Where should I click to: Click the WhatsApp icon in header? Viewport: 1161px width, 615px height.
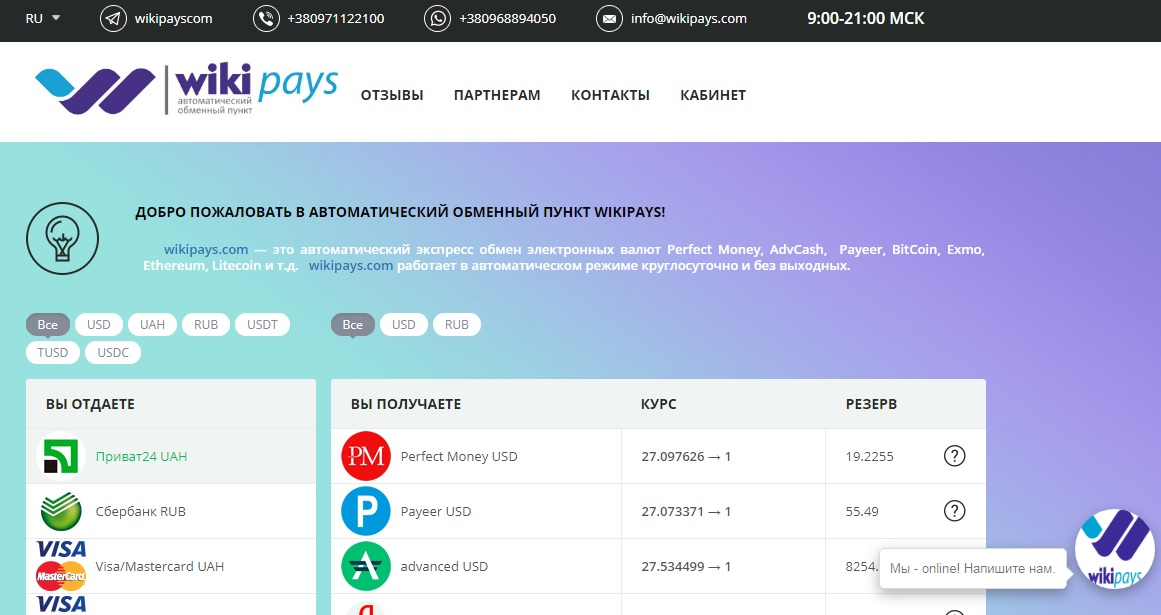click(438, 19)
